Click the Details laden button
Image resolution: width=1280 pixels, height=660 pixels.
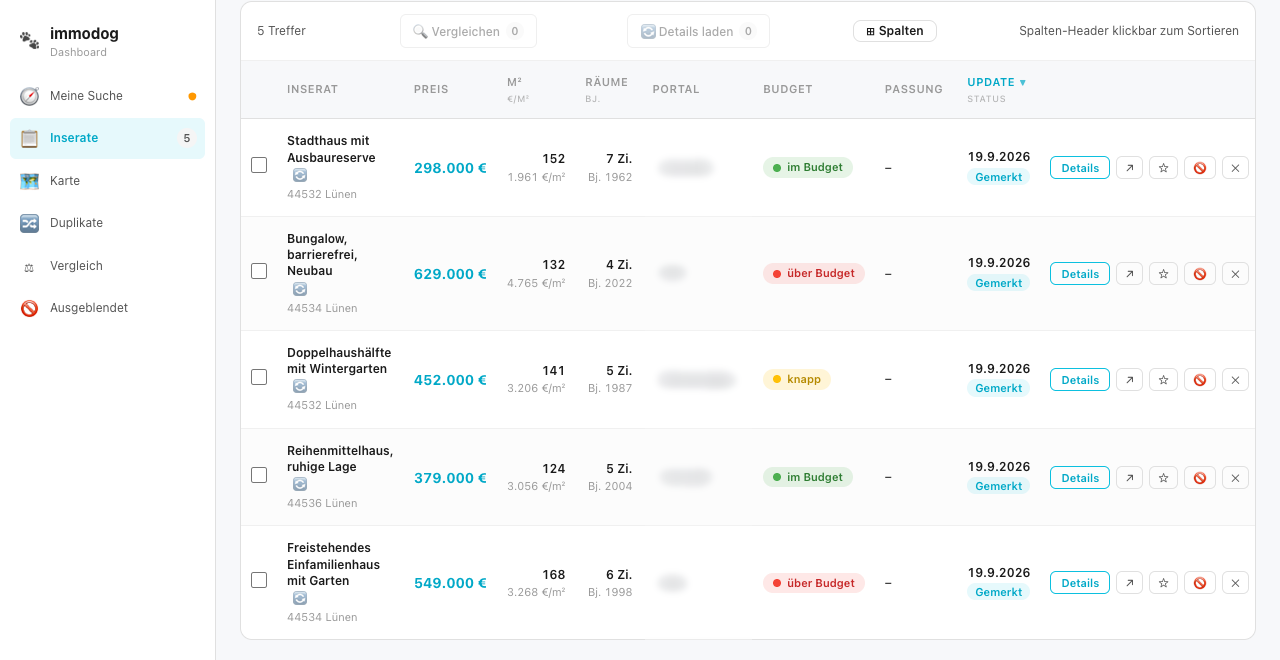point(698,31)
